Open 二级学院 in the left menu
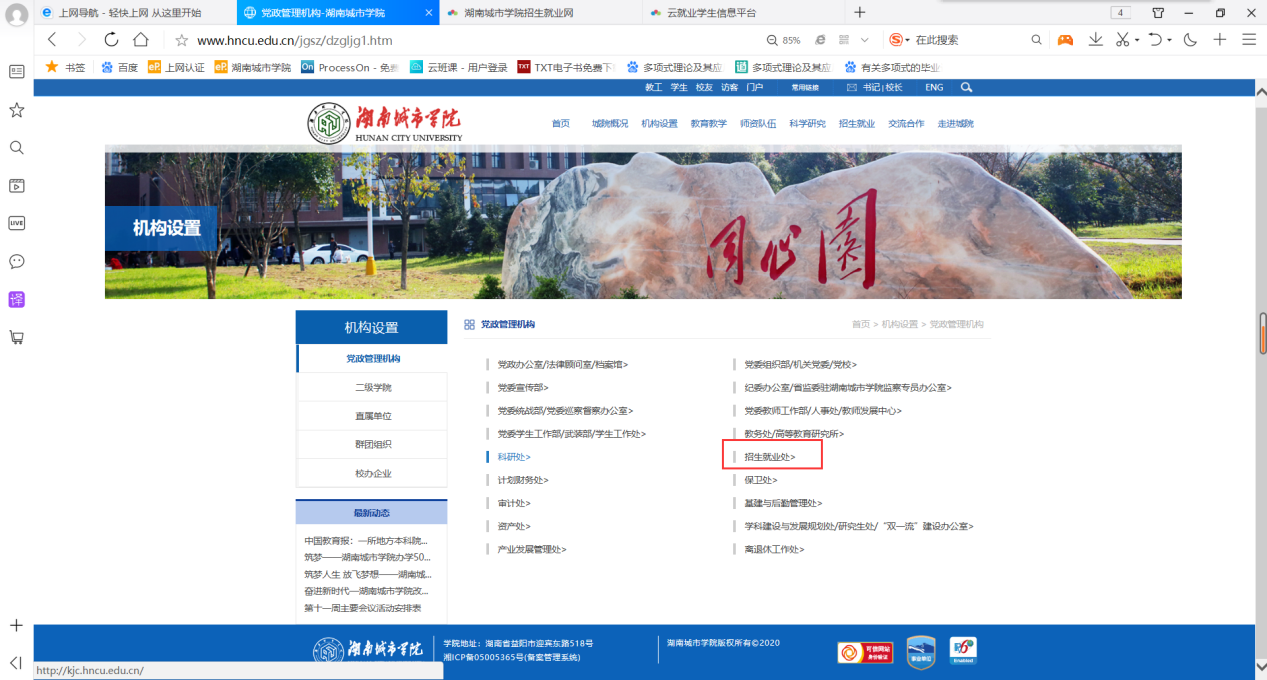 [372, 387]
